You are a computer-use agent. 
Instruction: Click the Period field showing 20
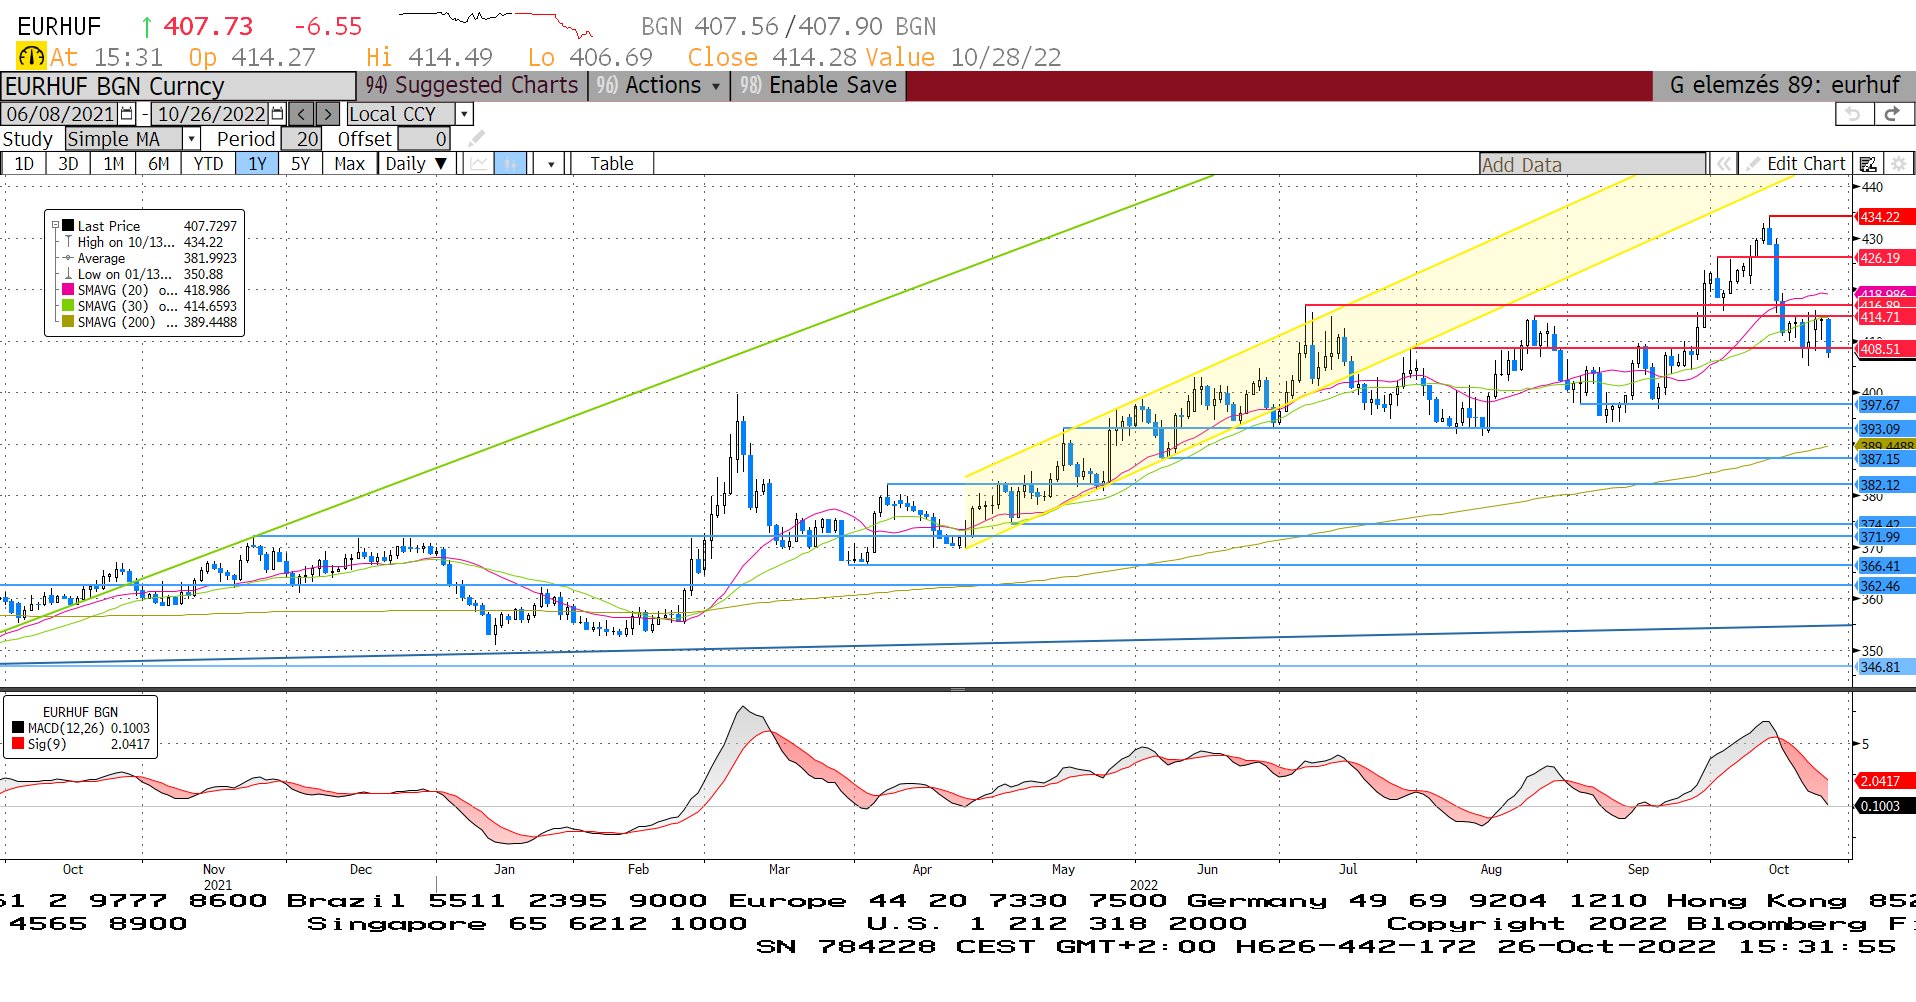(301, 138)
